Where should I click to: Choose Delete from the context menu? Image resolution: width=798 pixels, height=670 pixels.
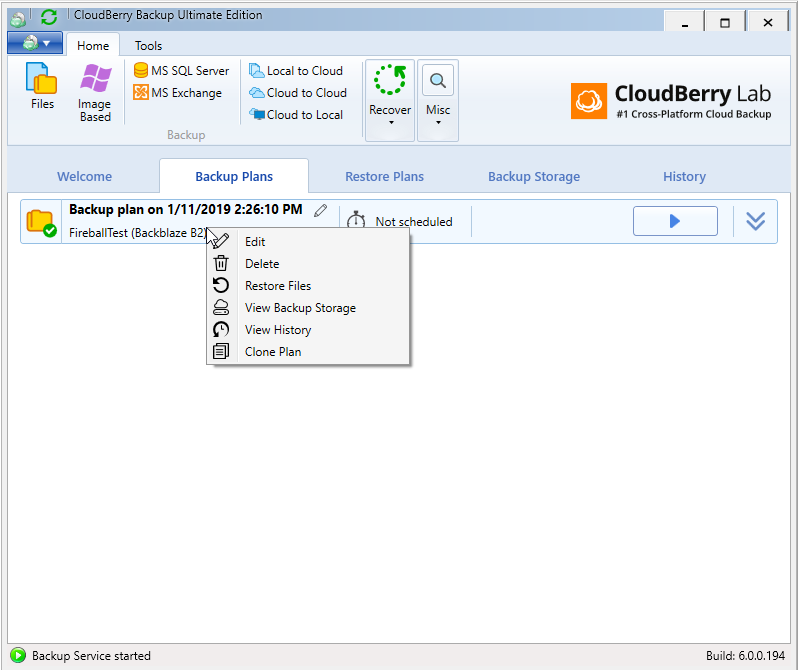tap(308, 264)
